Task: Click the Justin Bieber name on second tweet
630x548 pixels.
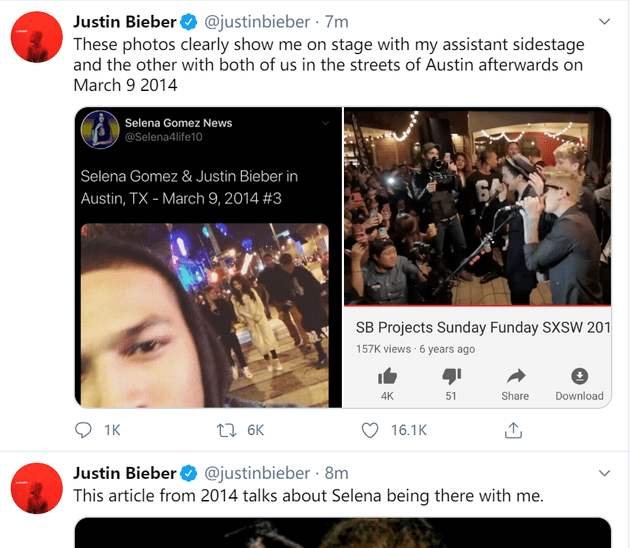Action: coord(124,473)
